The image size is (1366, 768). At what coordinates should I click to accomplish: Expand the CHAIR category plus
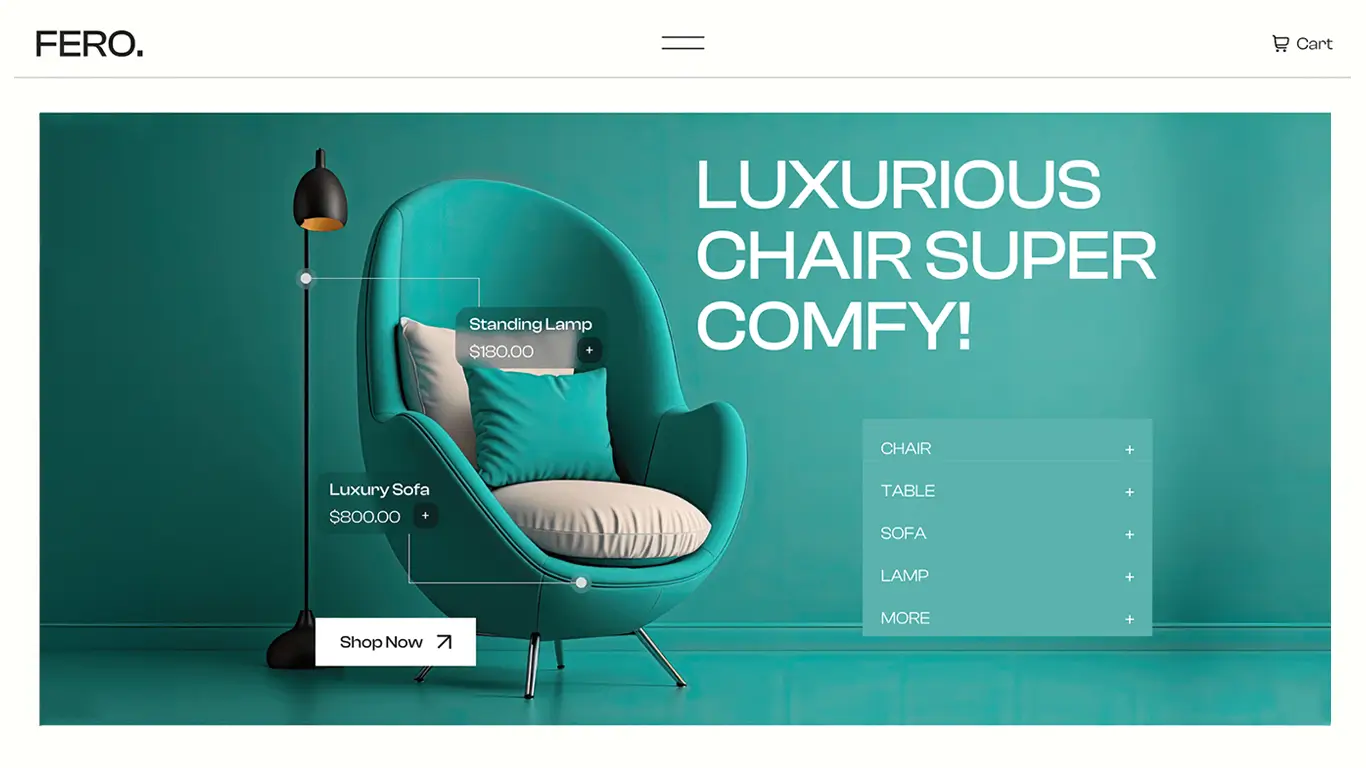[x=1129, y=450]
